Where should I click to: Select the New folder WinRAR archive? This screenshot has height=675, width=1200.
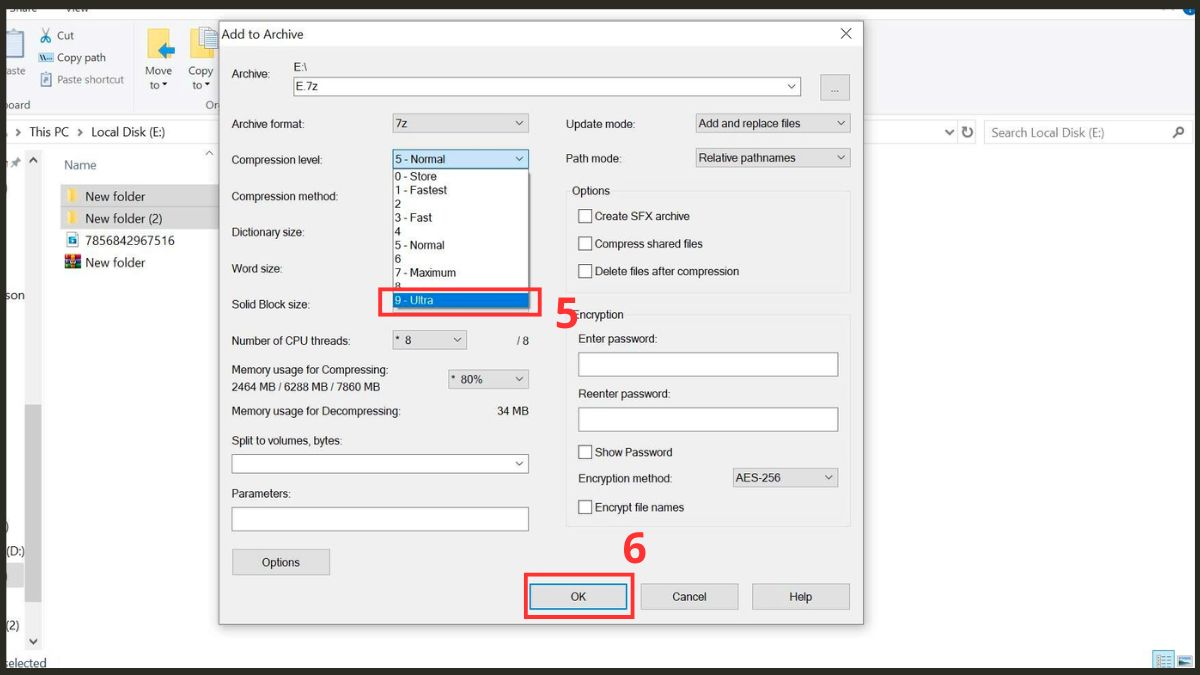point(105,262)
